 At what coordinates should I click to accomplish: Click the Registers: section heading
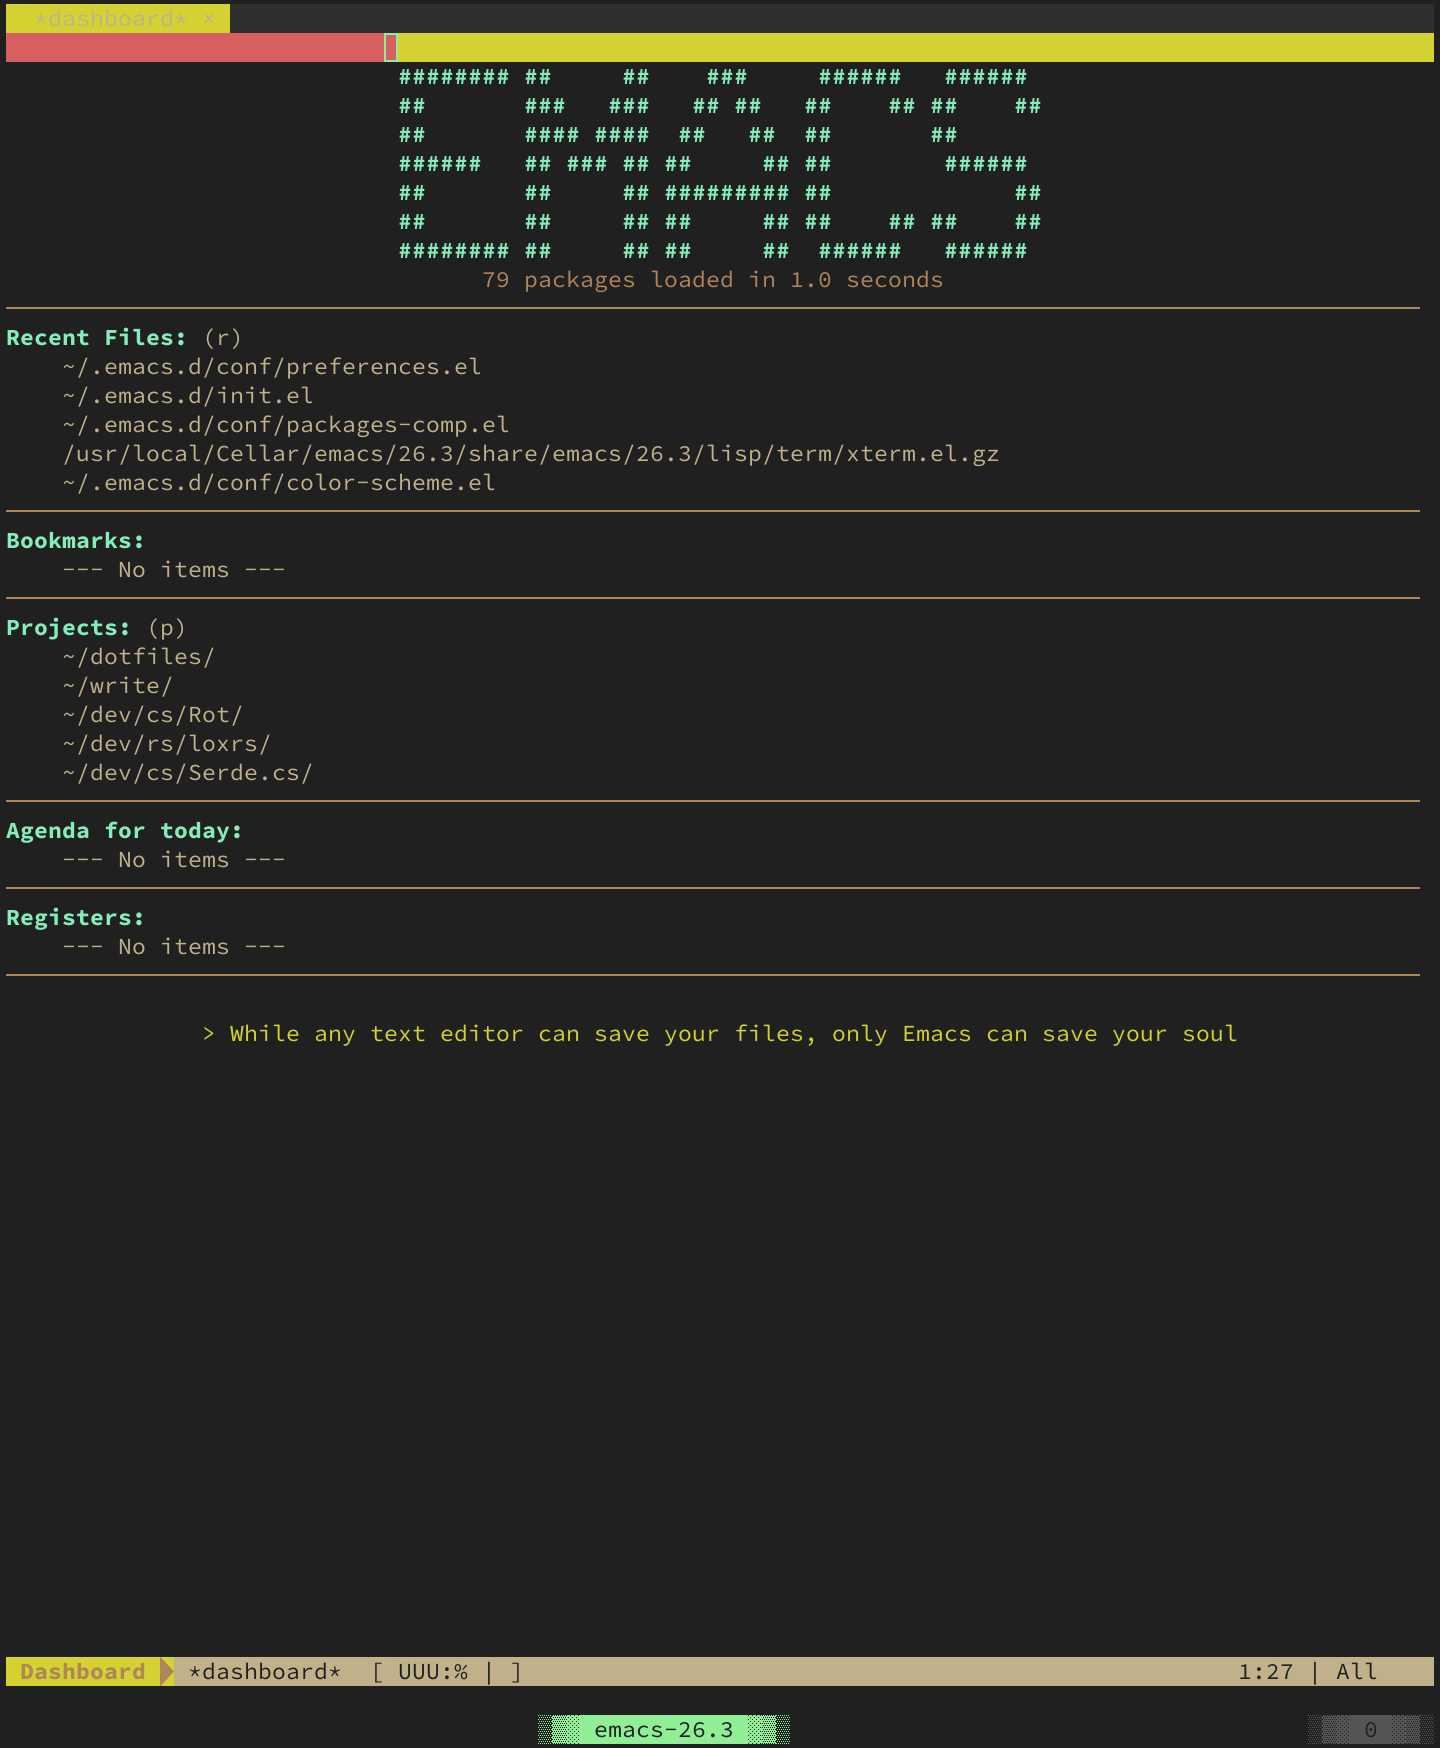click(x=75, y=918)
